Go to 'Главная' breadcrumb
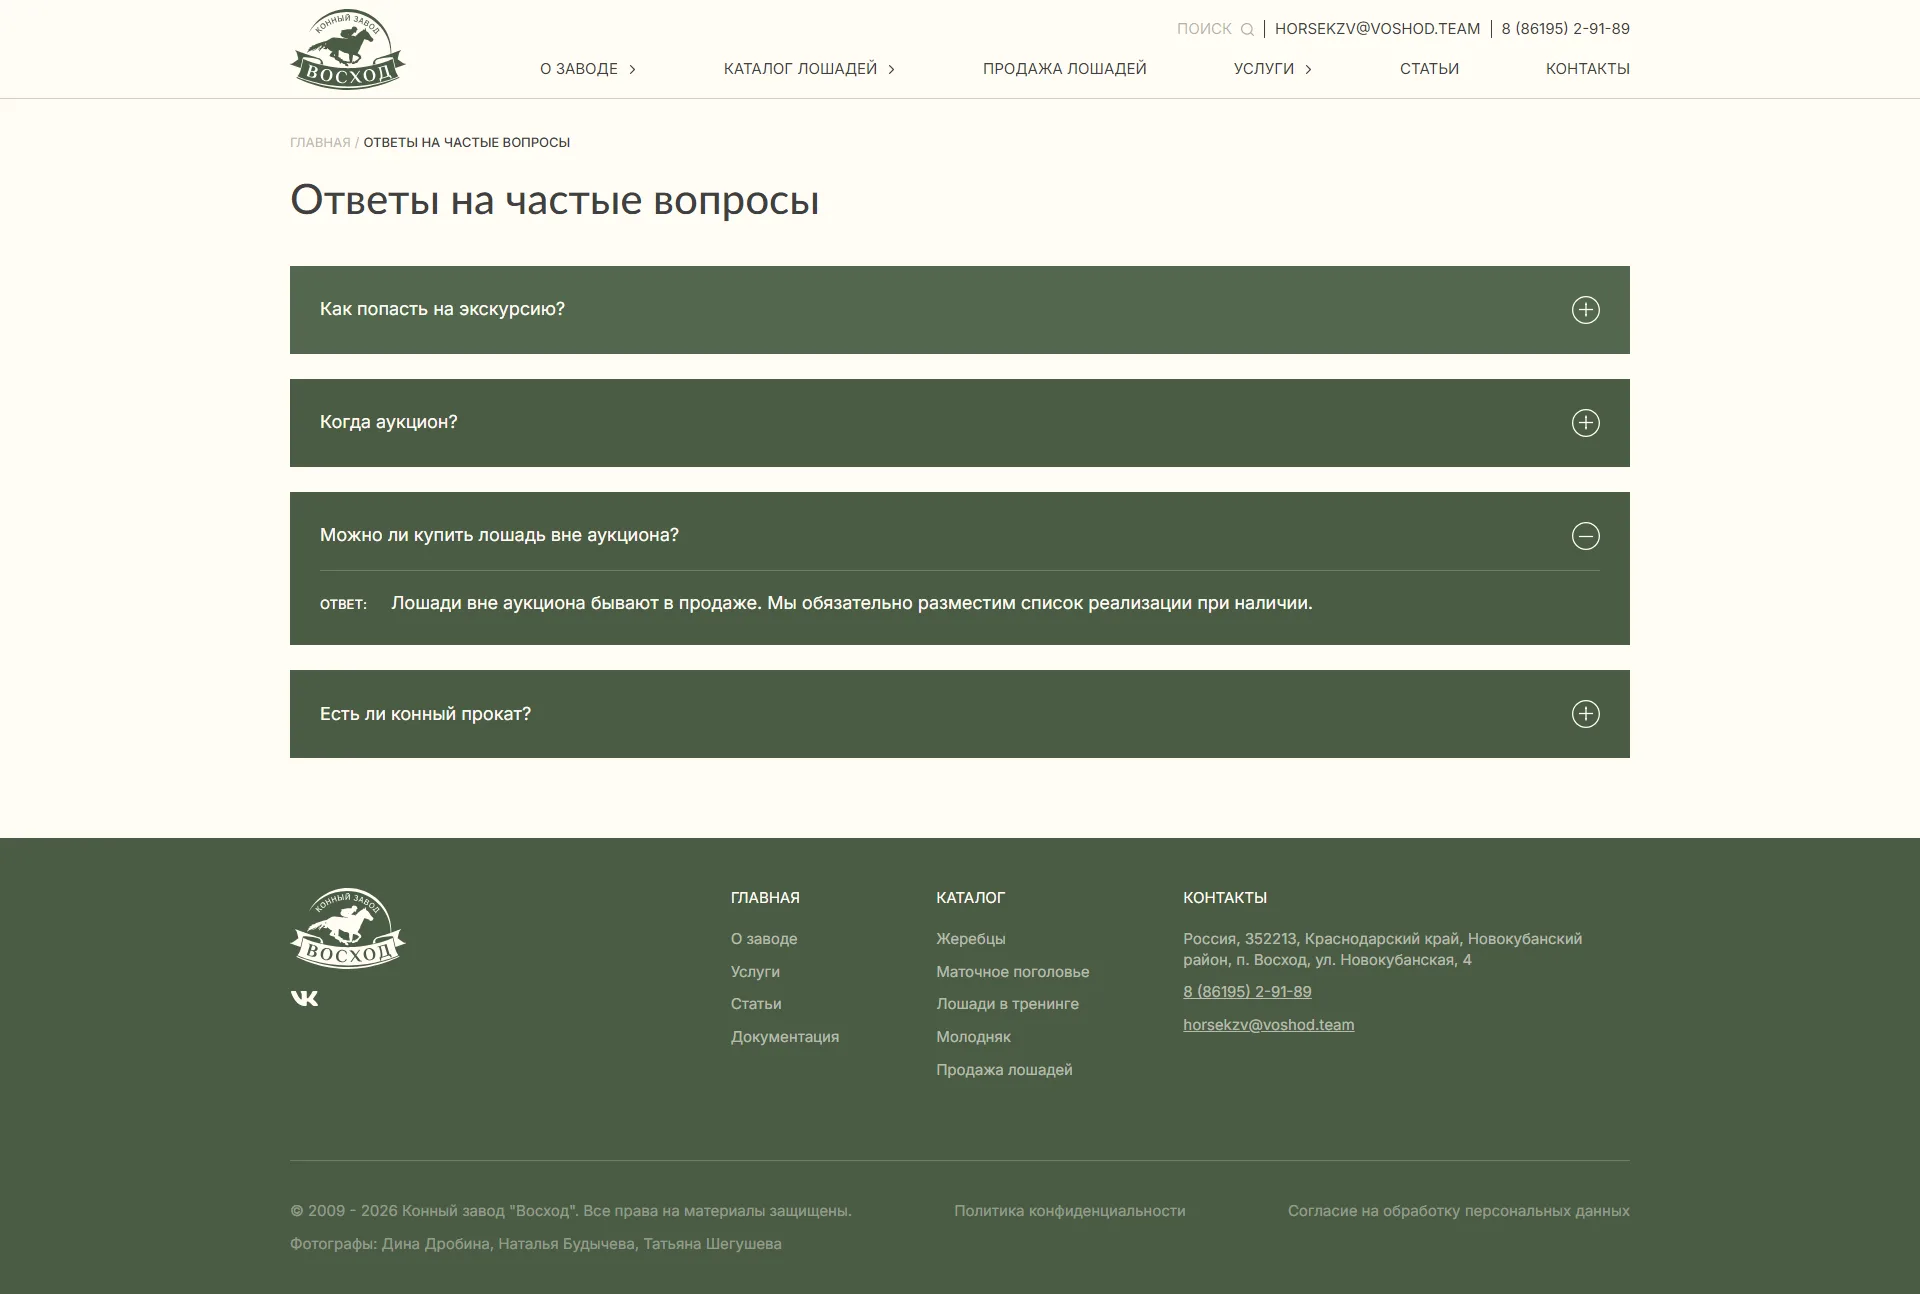This screenshot has height=1294, width=1920. pyautogui.click(x=320, y=143)
